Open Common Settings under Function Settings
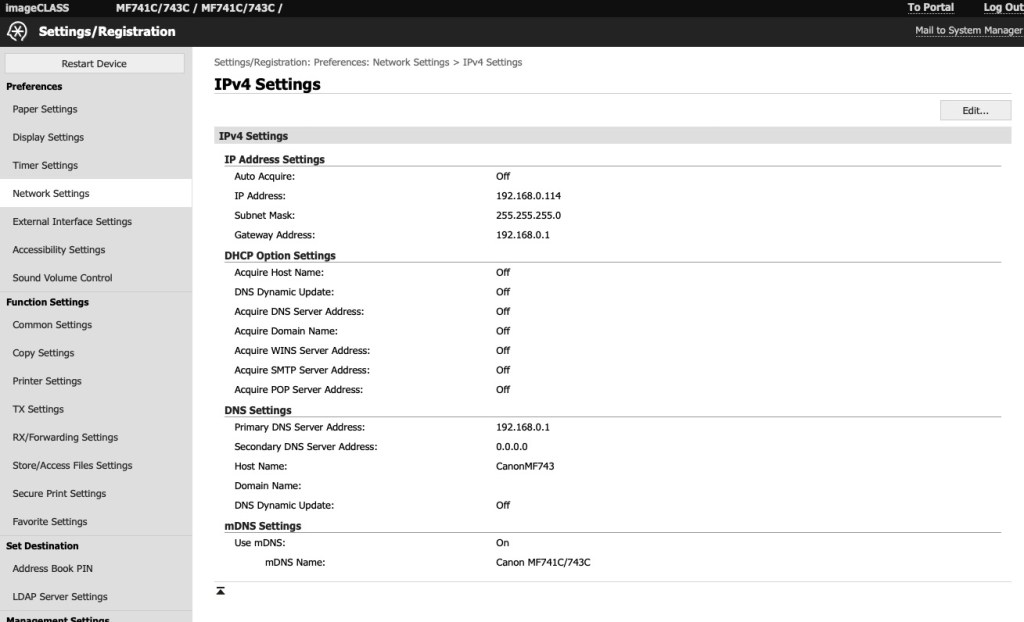Image resolution: width=1024 pixels, height=622 pixels. [x=52, y=325]
